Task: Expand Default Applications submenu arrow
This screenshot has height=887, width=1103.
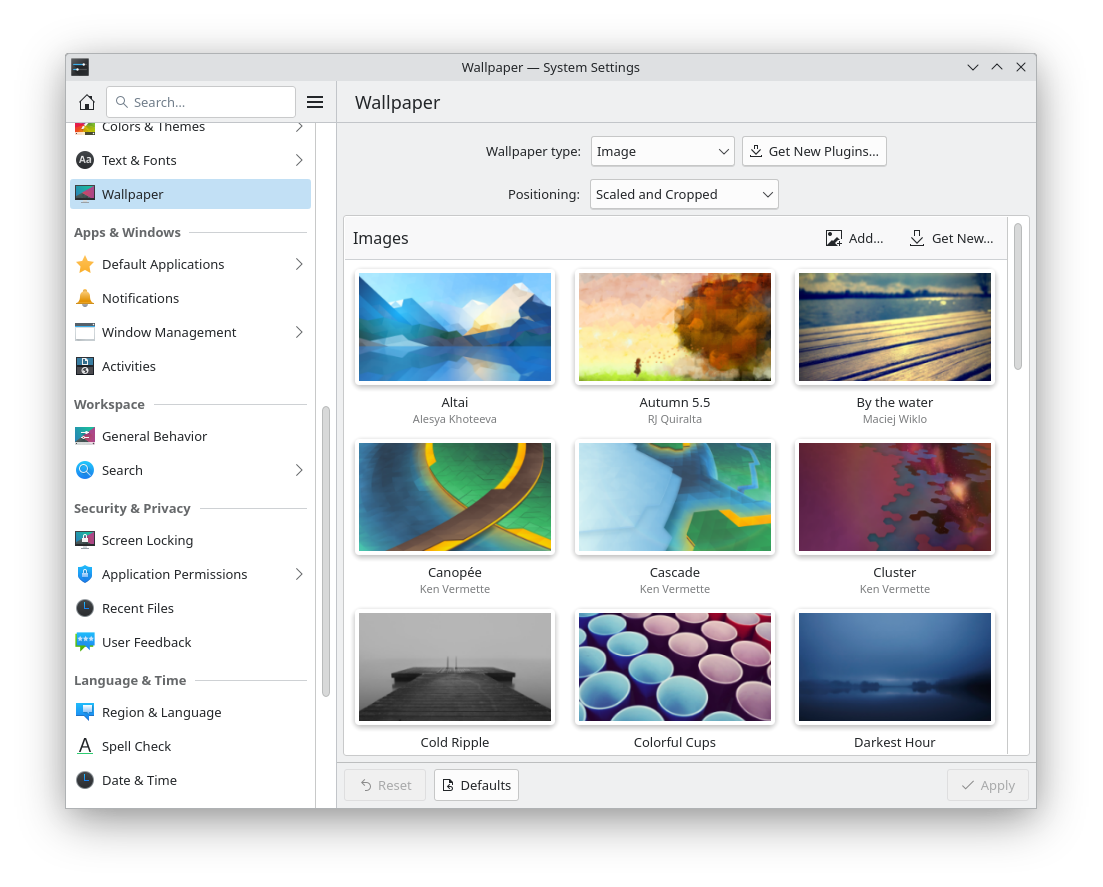Action: pyautogui.click(x=299, y=264)
